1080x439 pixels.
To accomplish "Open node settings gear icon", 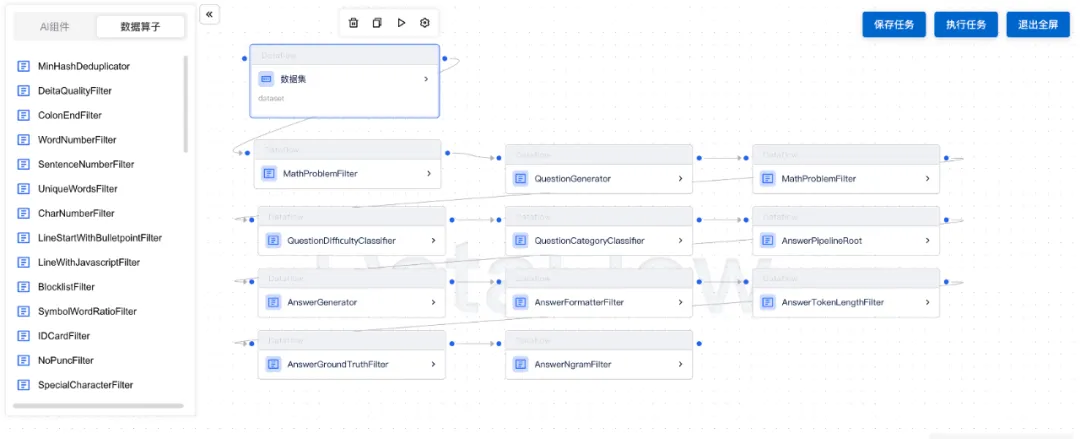I will coord(425,23).
